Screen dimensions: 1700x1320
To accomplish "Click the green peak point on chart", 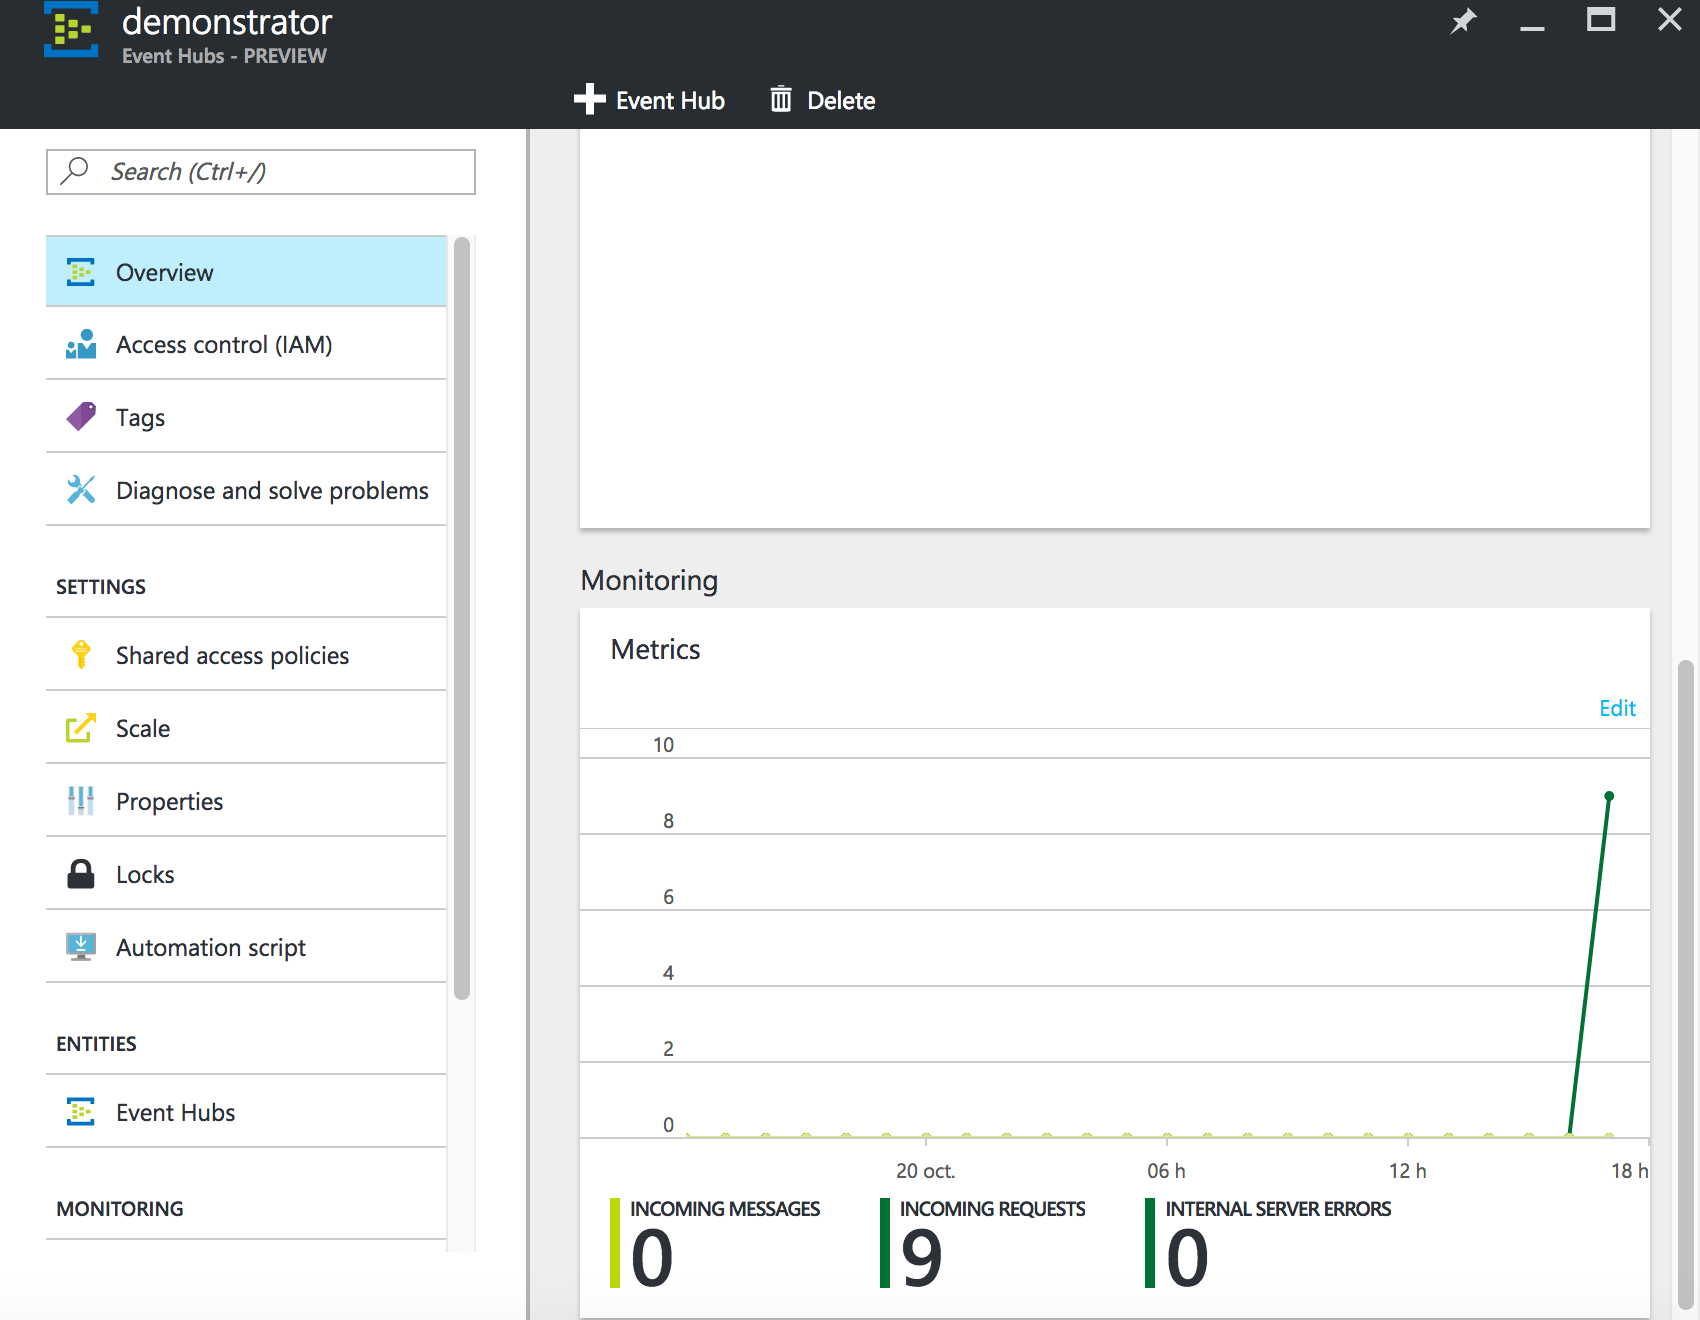I will click(x=1609, y=796).
